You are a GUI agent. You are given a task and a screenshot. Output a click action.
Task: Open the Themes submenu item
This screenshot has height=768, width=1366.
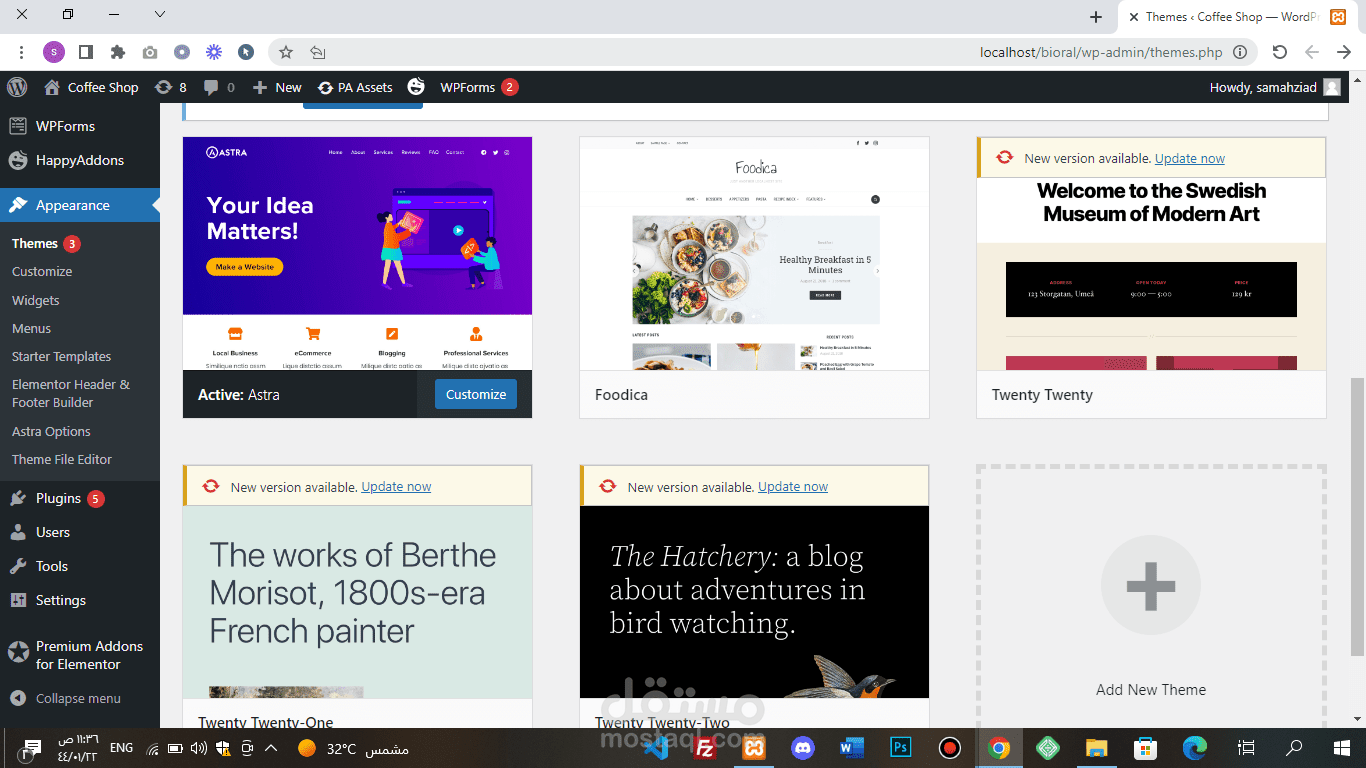[35, 243]
